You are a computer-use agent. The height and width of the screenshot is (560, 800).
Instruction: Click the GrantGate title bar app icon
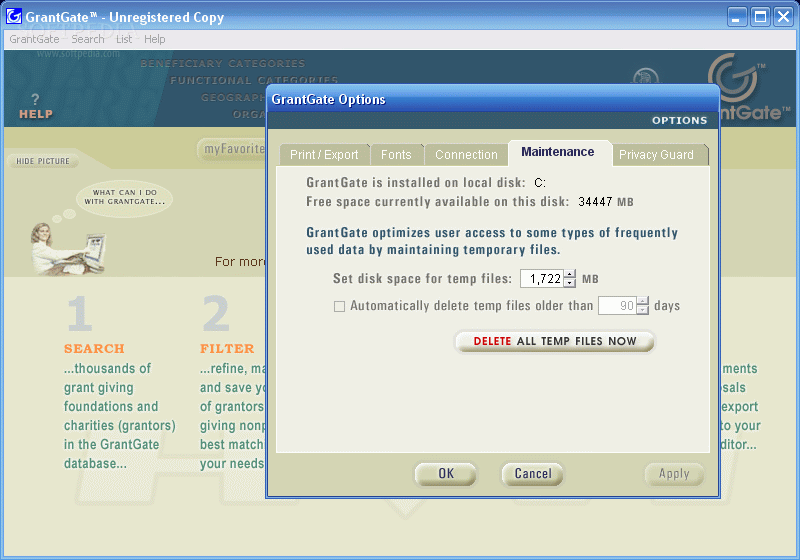[x=14, y=16]
